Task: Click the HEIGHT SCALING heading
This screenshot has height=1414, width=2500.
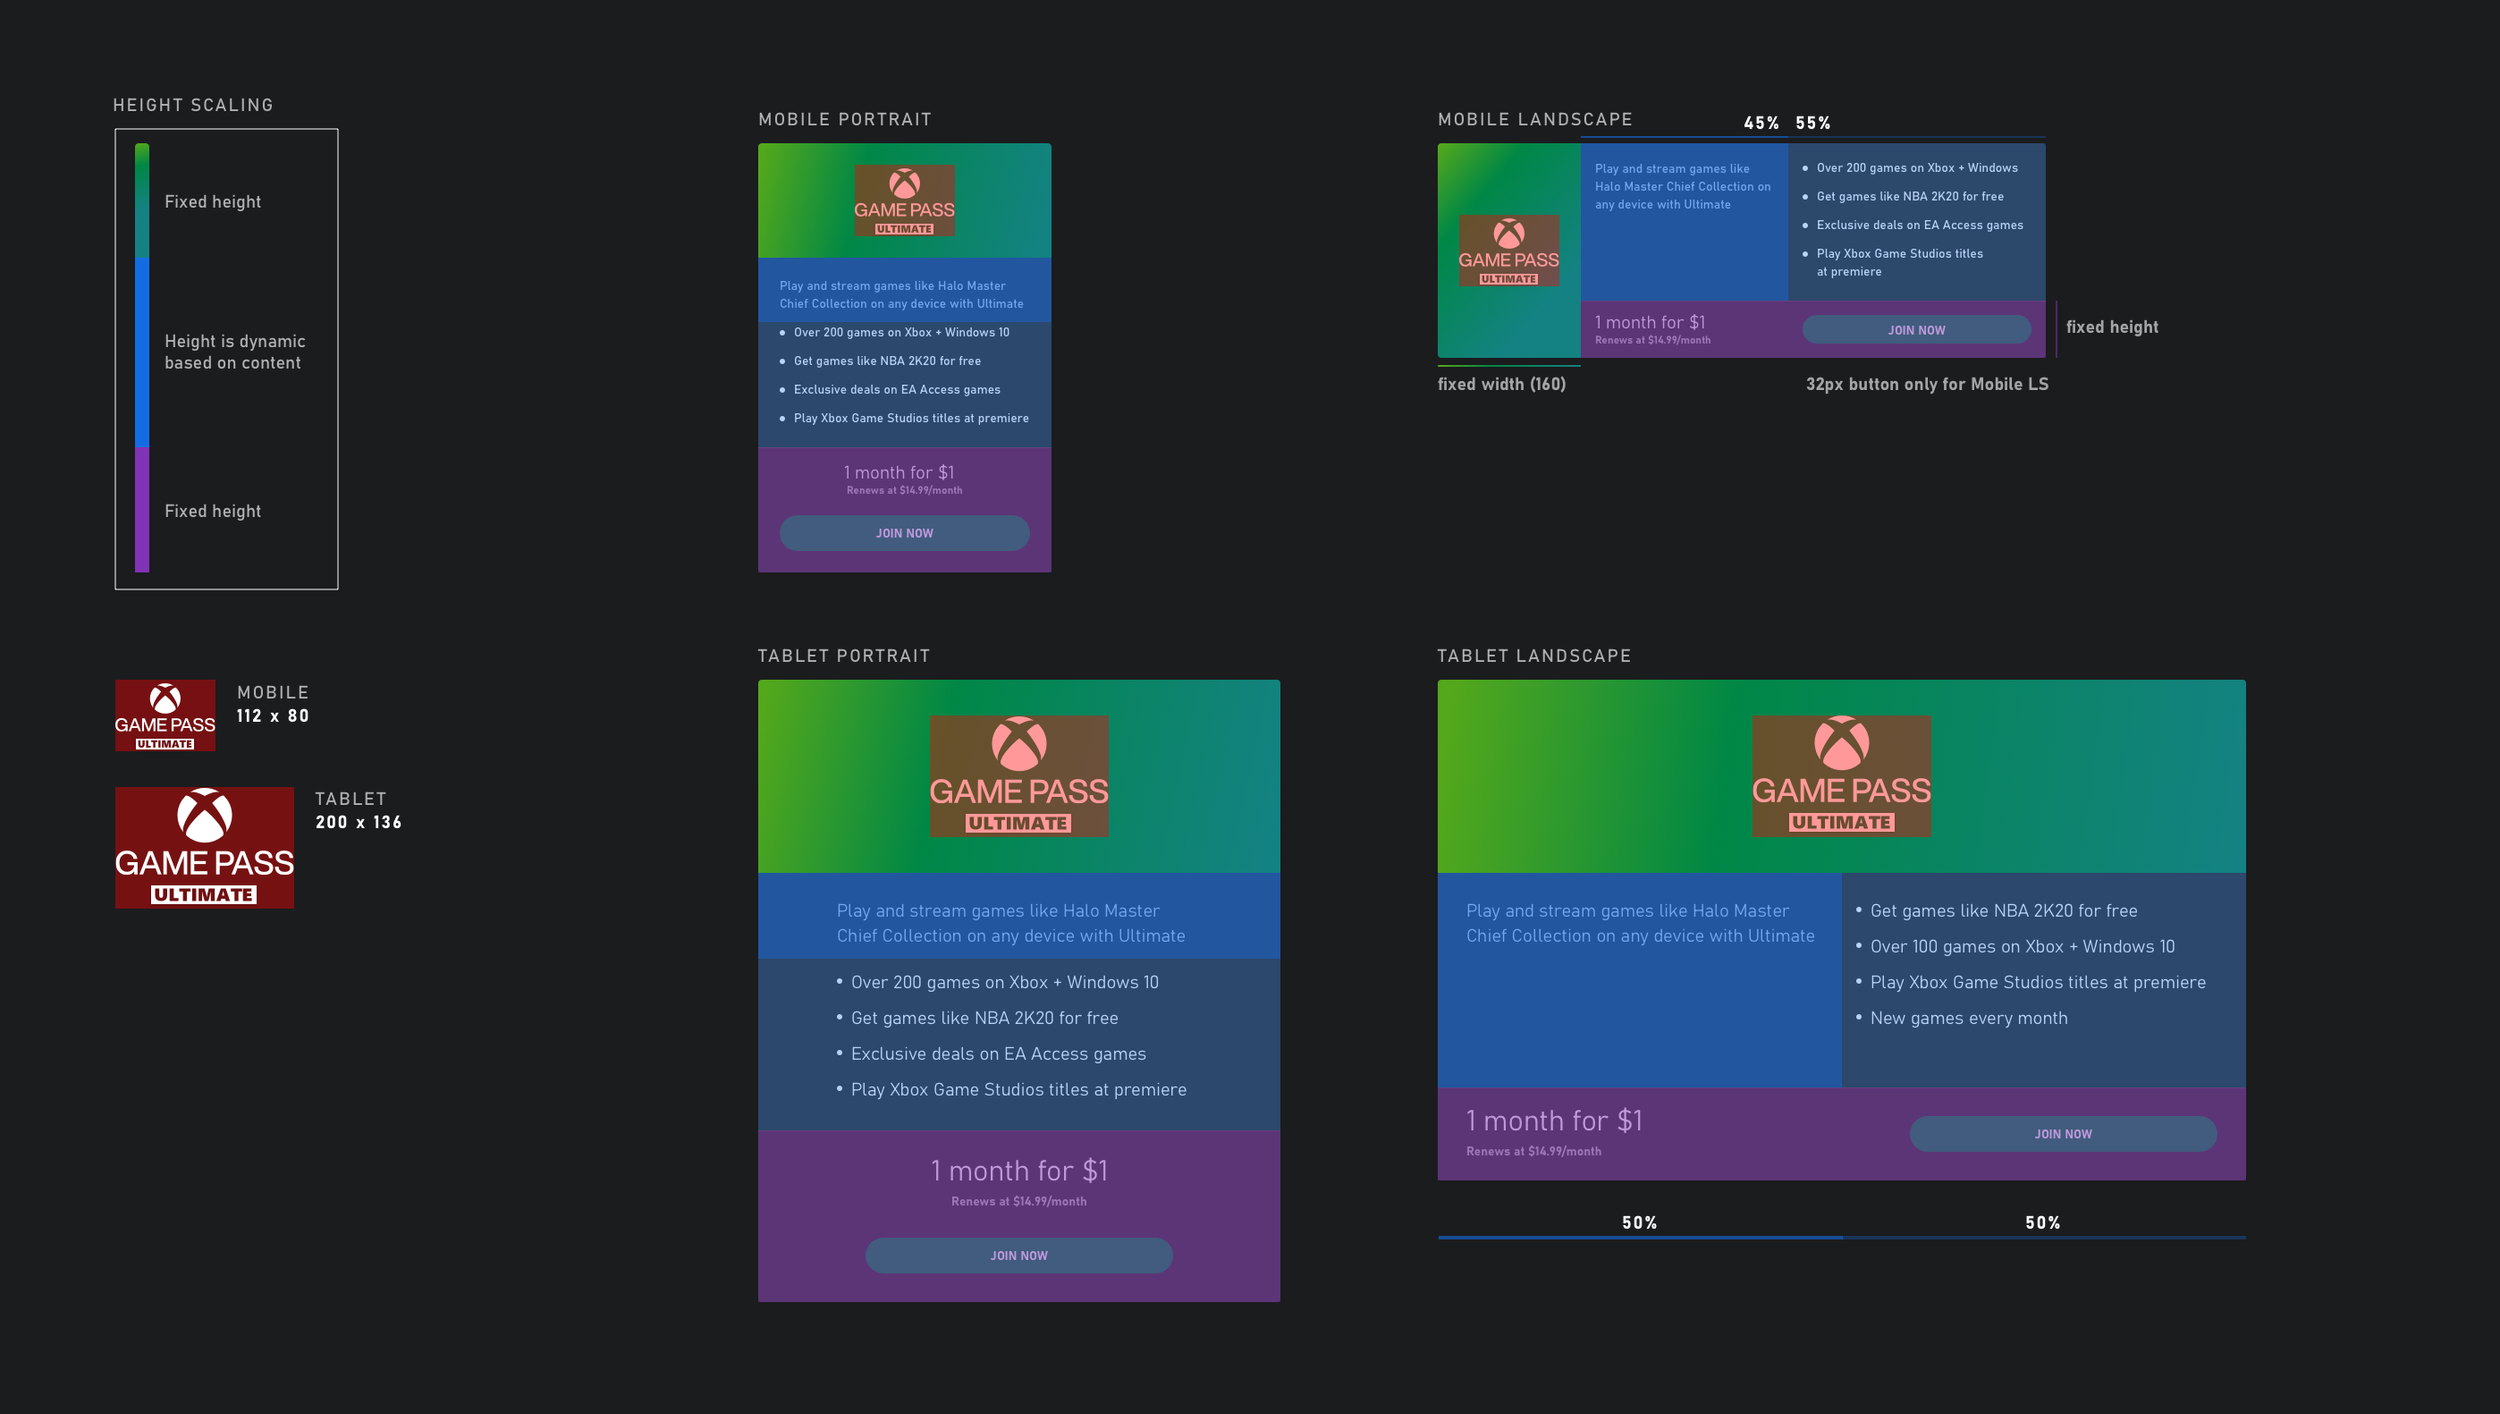Action: tap(193, 105)
